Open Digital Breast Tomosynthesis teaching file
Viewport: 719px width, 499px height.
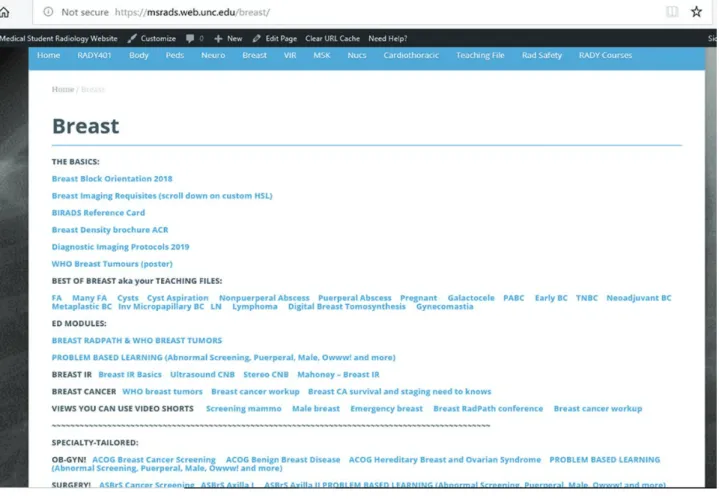[x=347, y=306]
